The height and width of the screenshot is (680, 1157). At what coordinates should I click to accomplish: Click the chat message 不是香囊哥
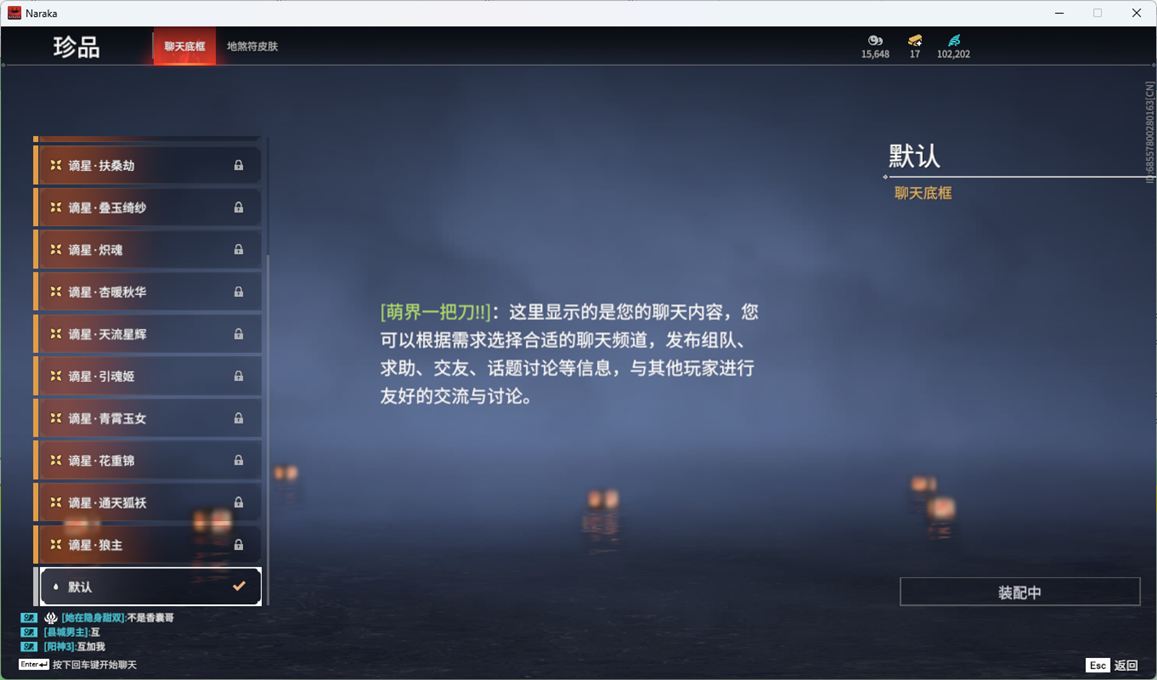coord(151,617)
